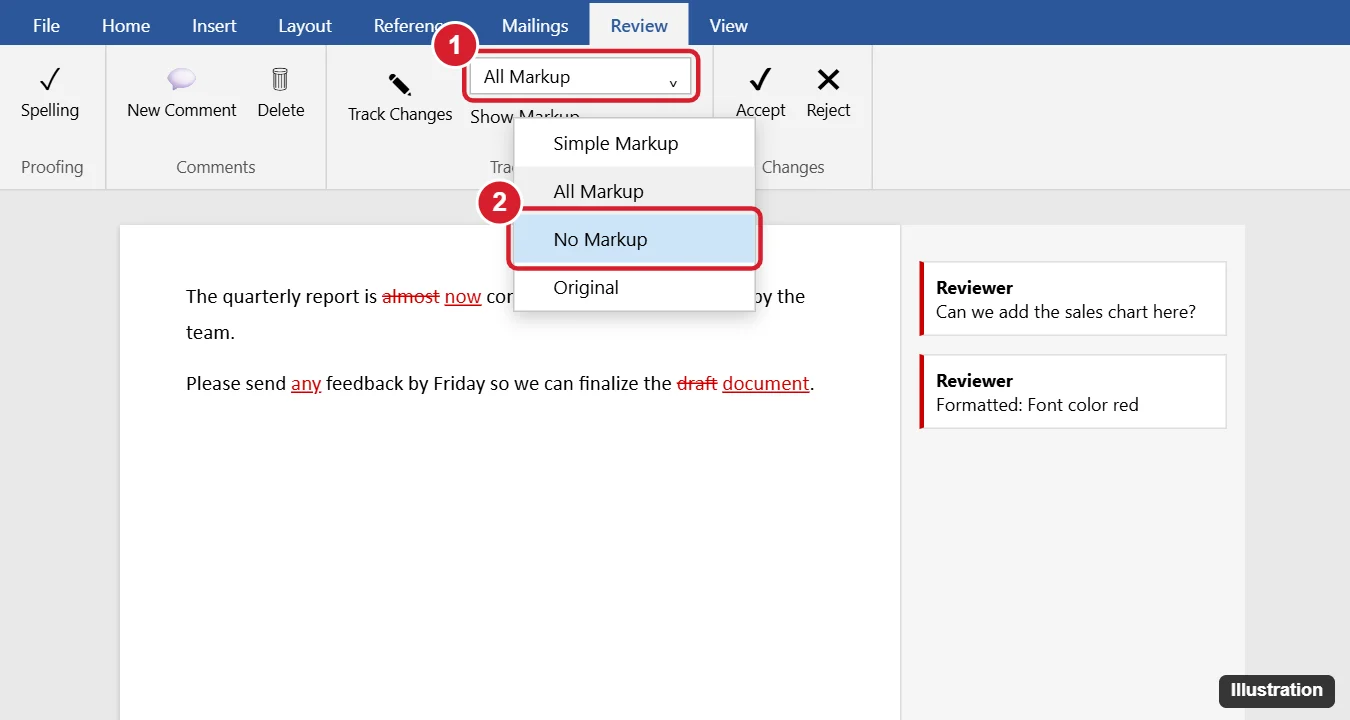Click the Reject changes X icon

pos(828,79)
